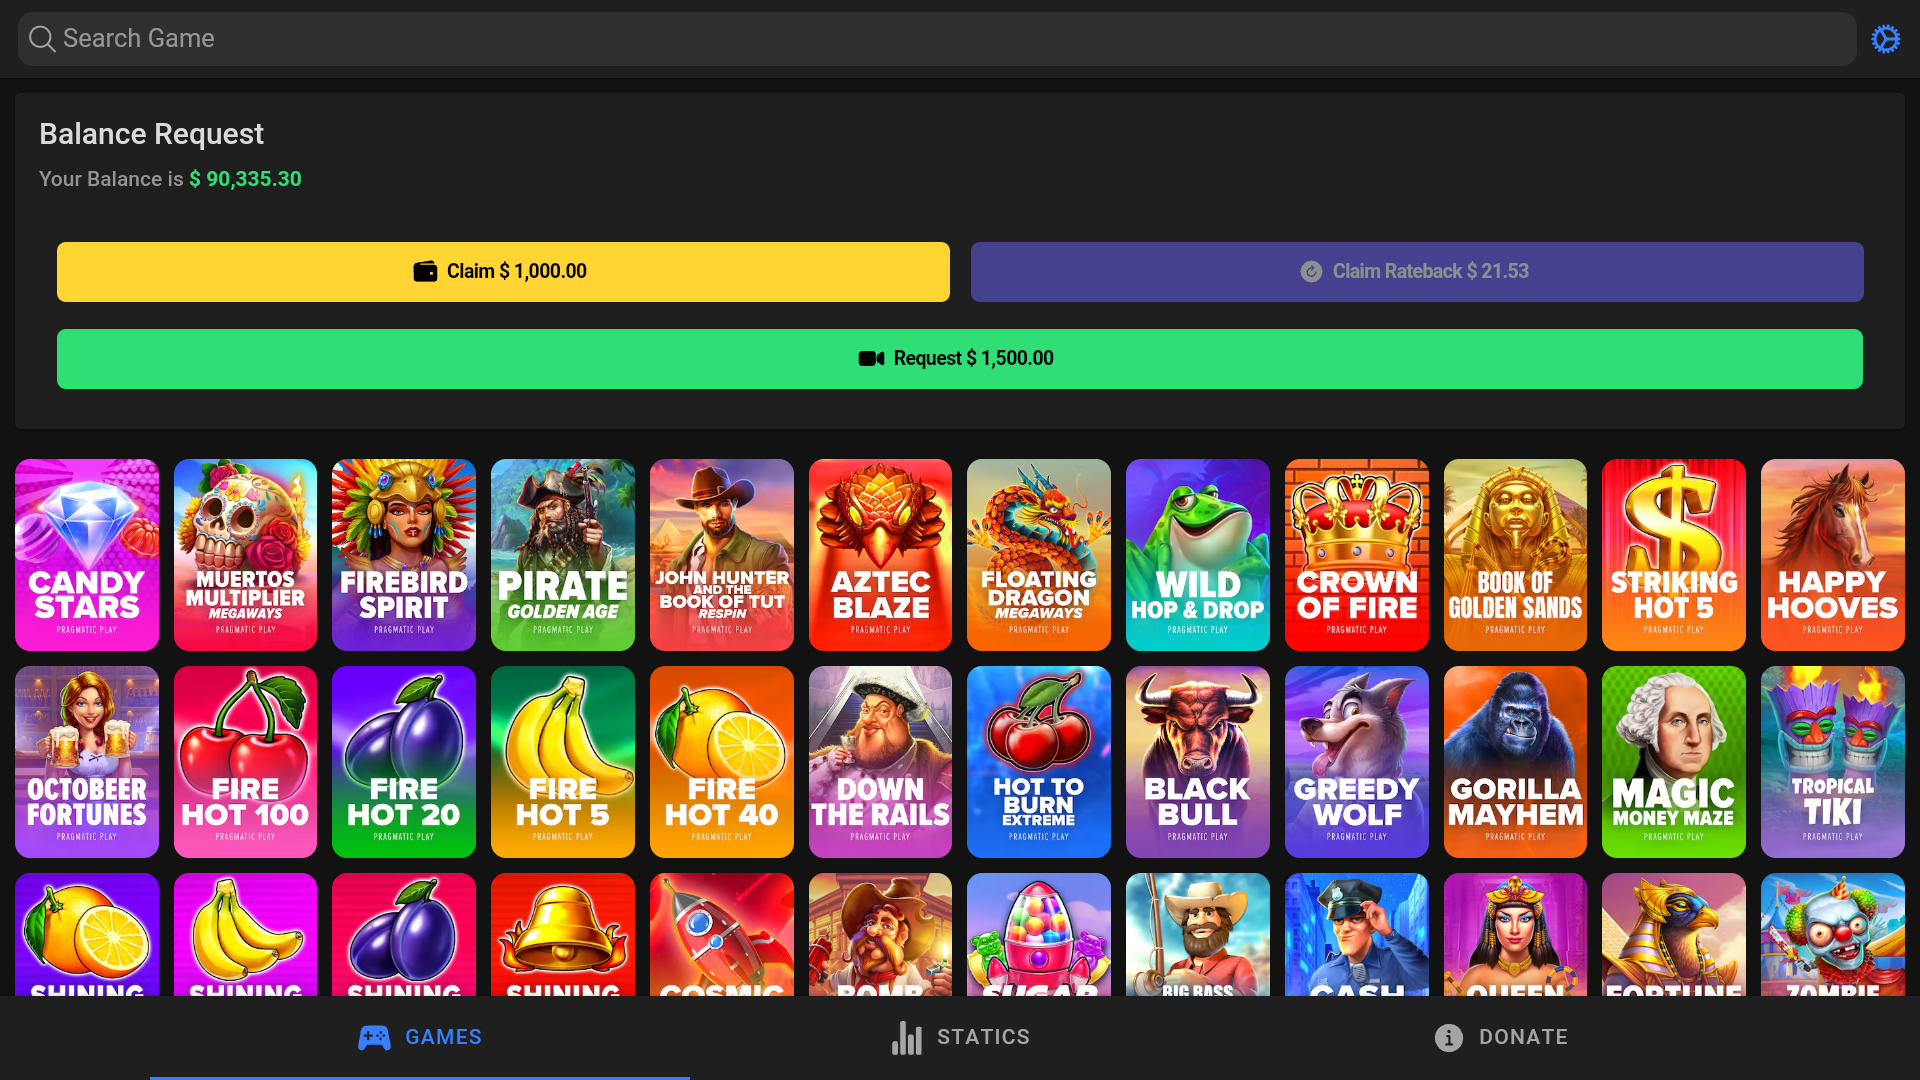Open the Candy Stars game
Viewport: 1920px width, 1080px height.
(87, 555)
